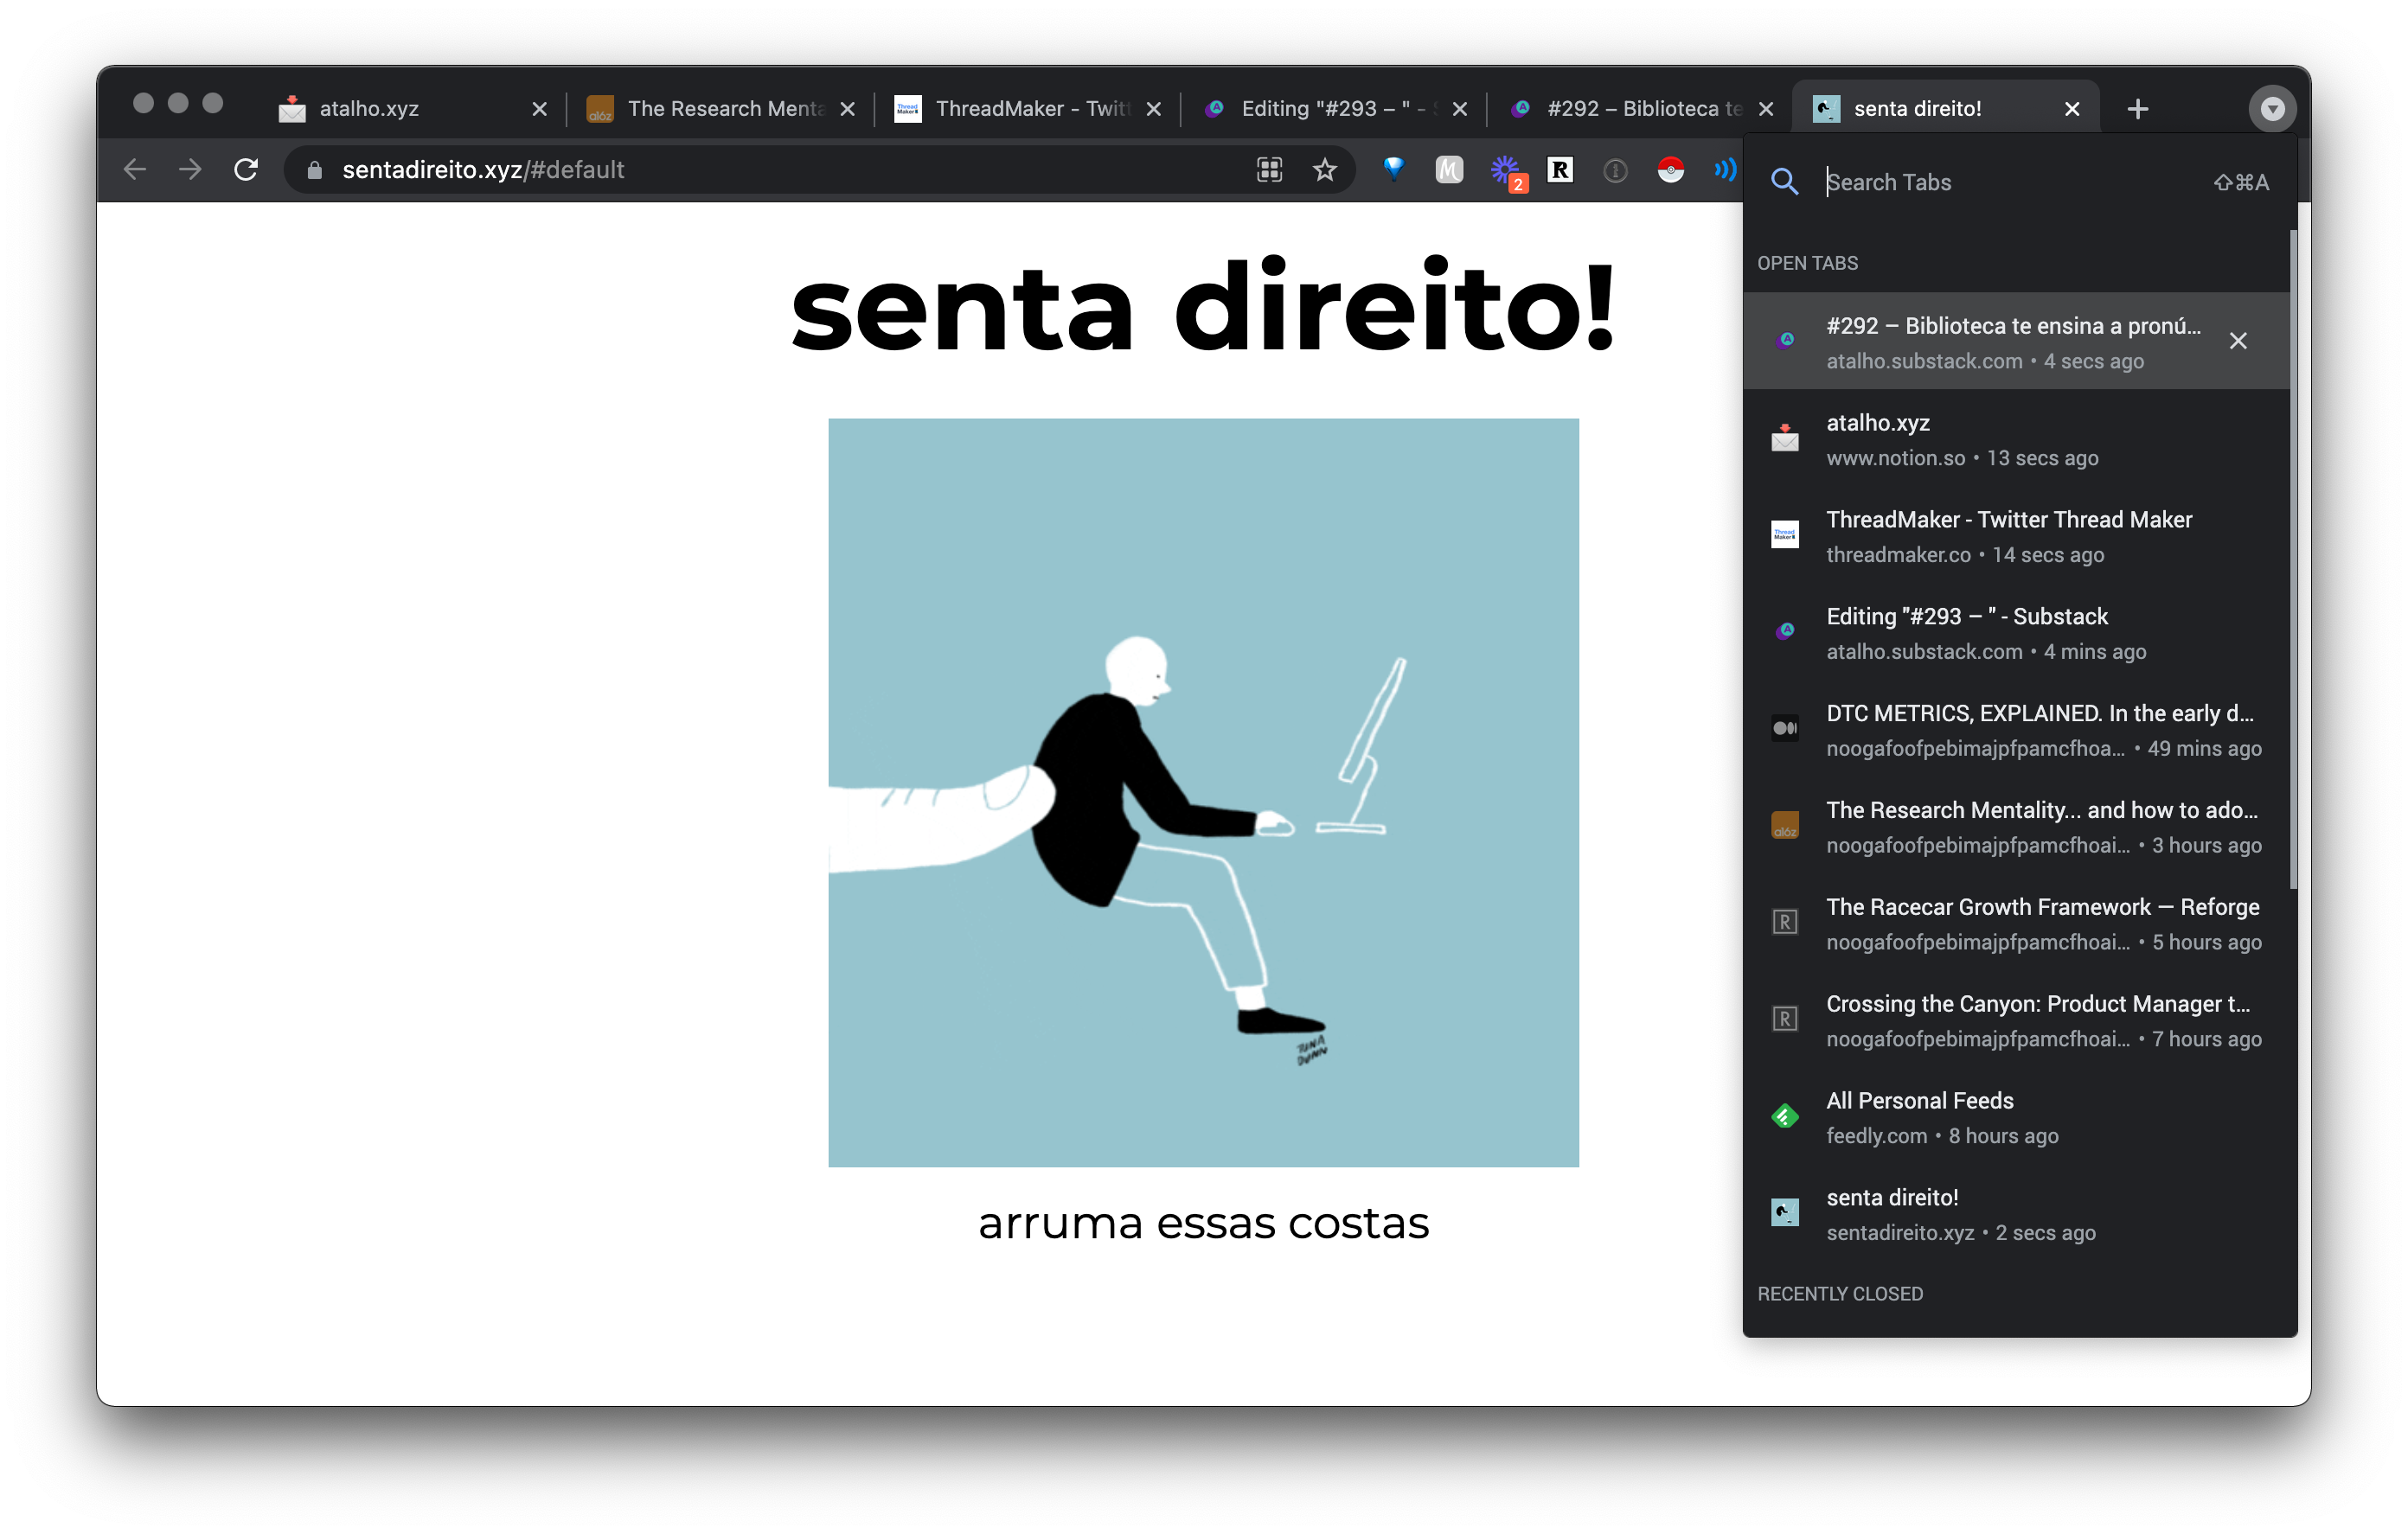The width and height of the screenshot is (2408, 1534).
Task: Bookmark this page with the star icon
Action: [1325, 170]
